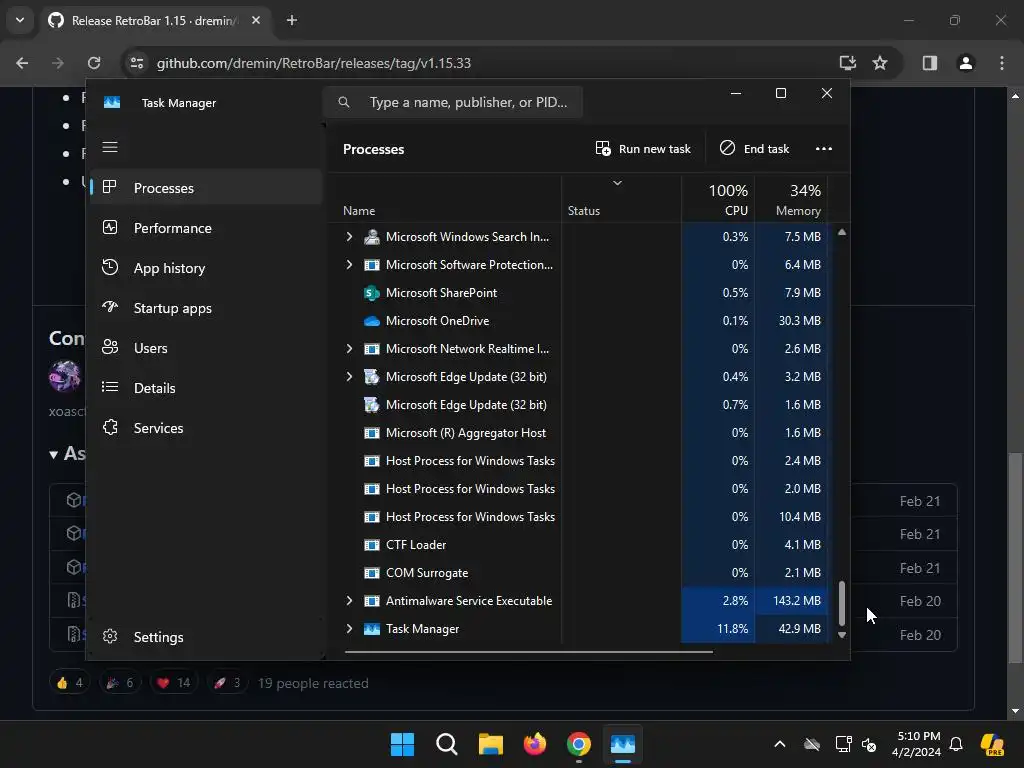This screenshot has height=768, width=1024.
Task: Click the Microsoft Windows Search Indexer icon
Action: [x=372, y=236]
